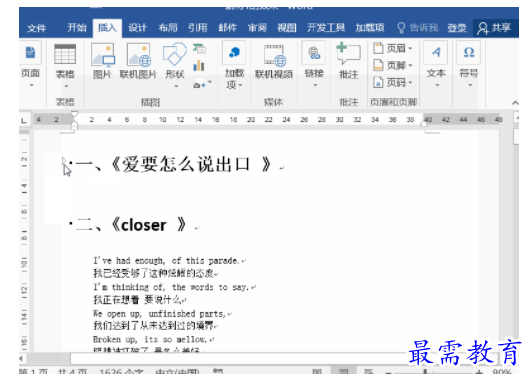530x384 pixels.
Task: Open the 文本 Text group dropdown
Action: pyautogui.click(x=436, y=64)
